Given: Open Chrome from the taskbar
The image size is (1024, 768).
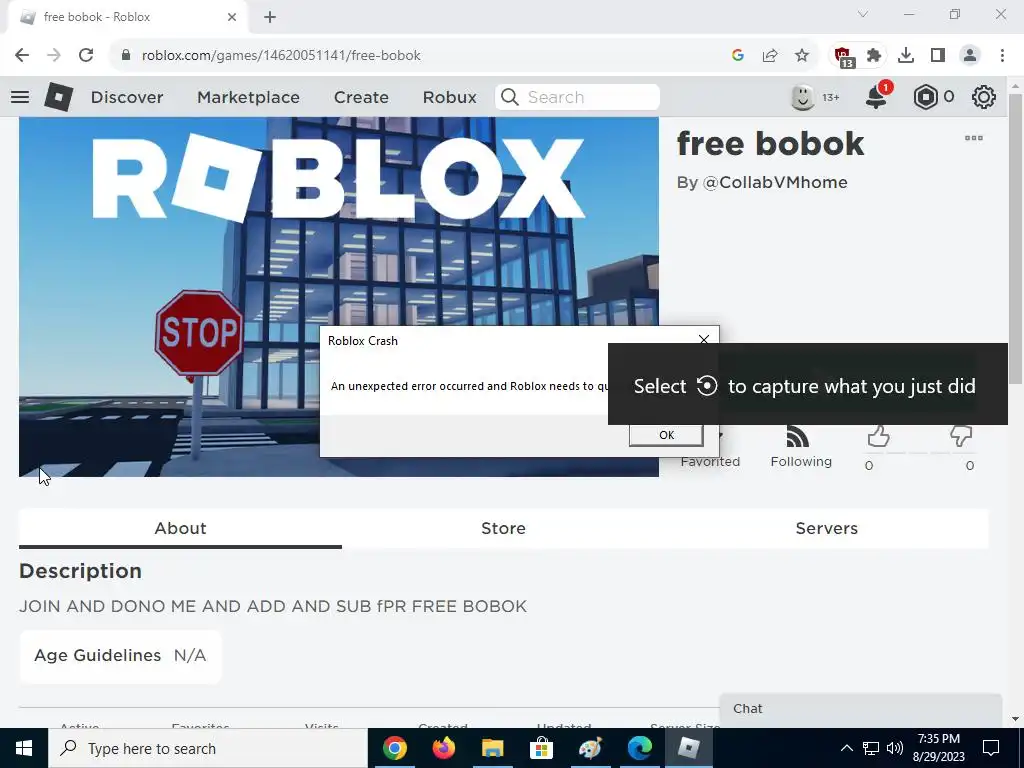Looking at the screenshot, I should [394, 748].
